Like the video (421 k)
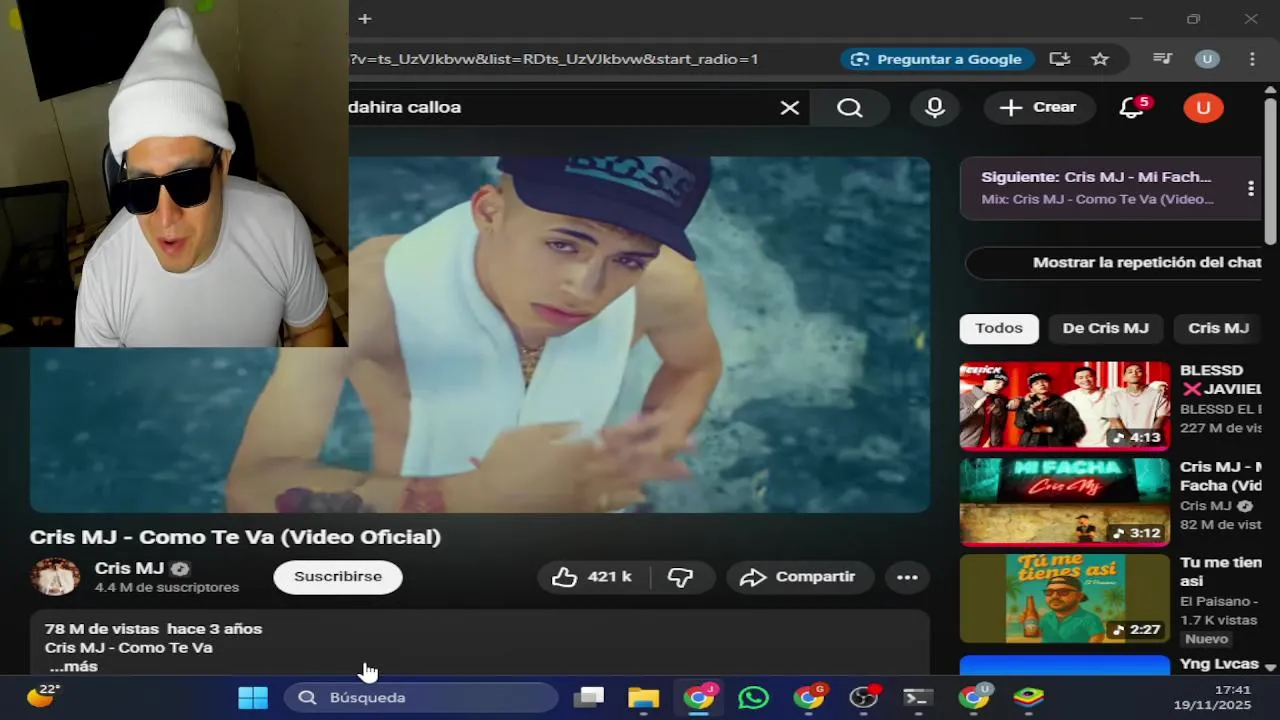Viewport: 1280px width, 720px height. (x=594, y=577)
